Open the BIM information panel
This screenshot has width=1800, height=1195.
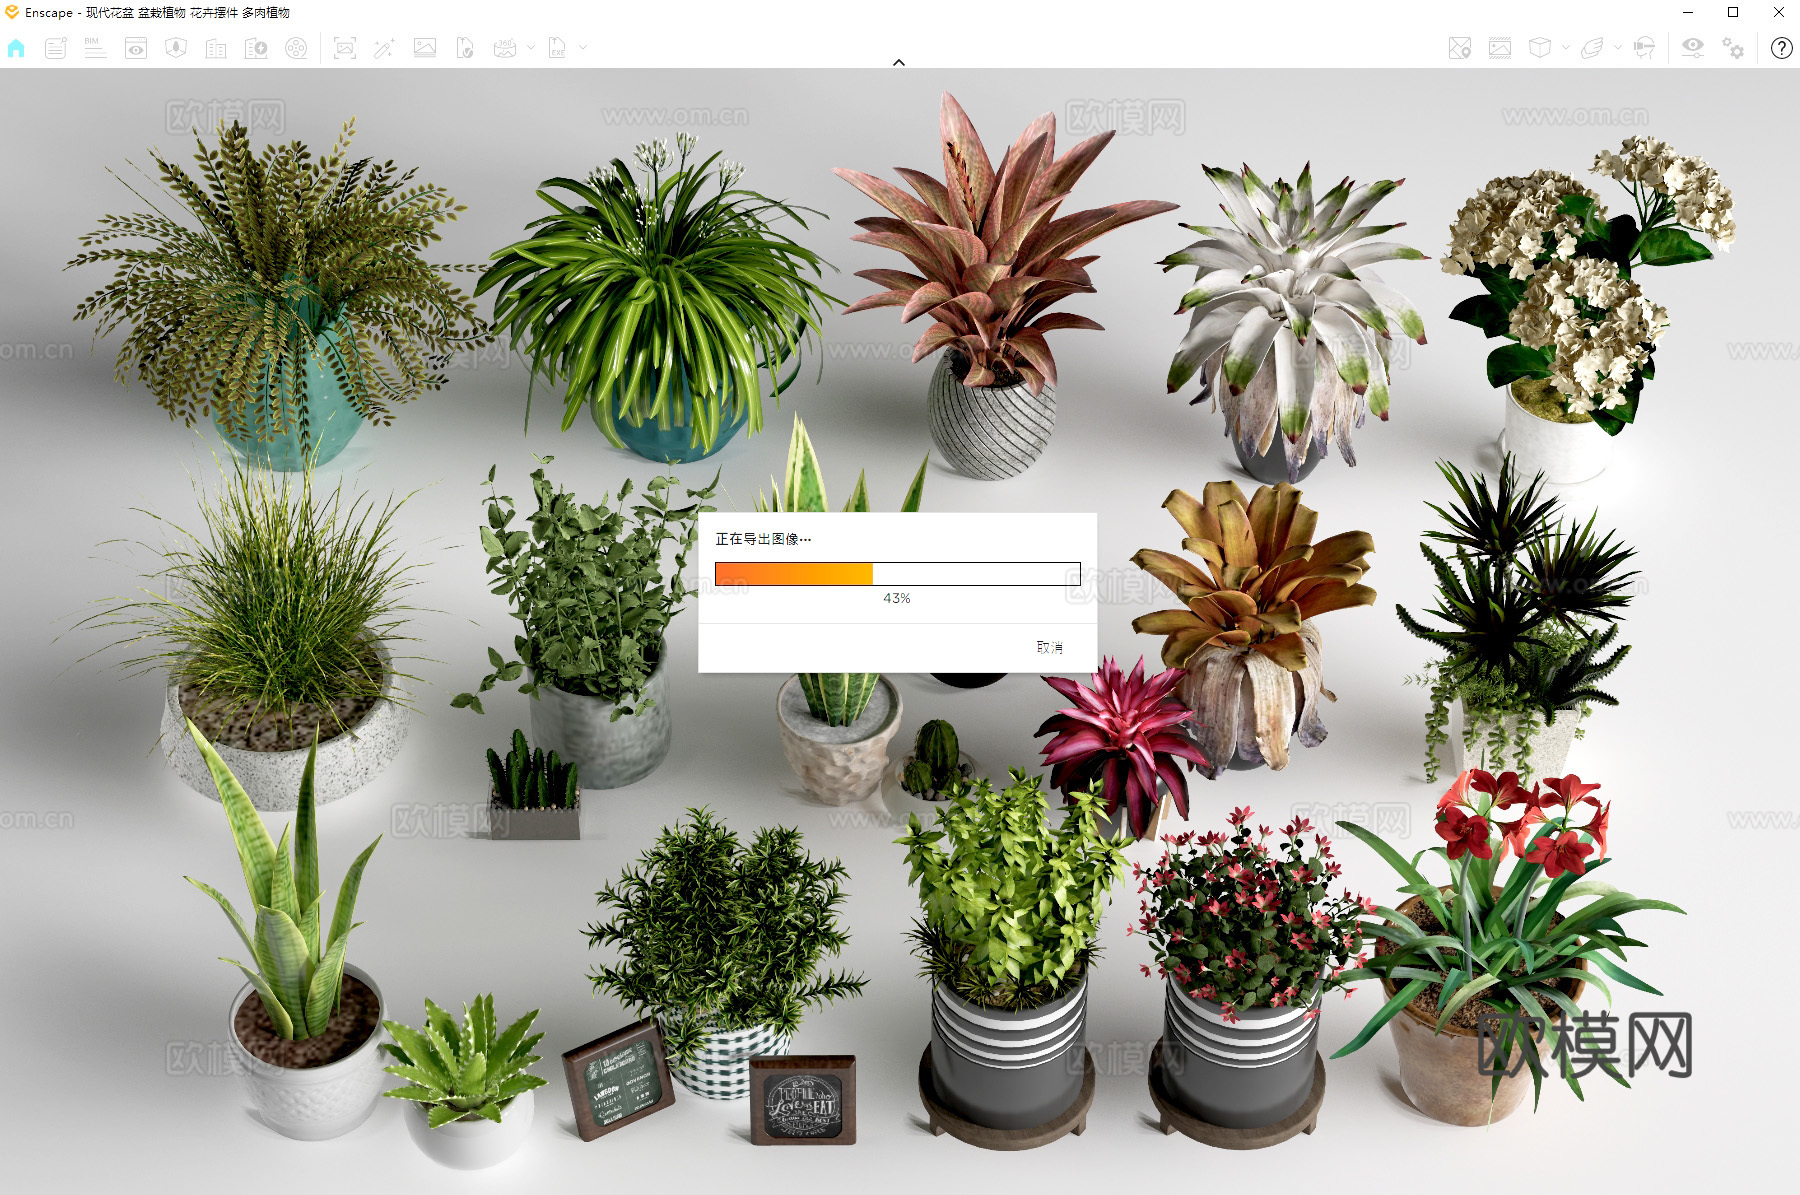pos(95,48)
